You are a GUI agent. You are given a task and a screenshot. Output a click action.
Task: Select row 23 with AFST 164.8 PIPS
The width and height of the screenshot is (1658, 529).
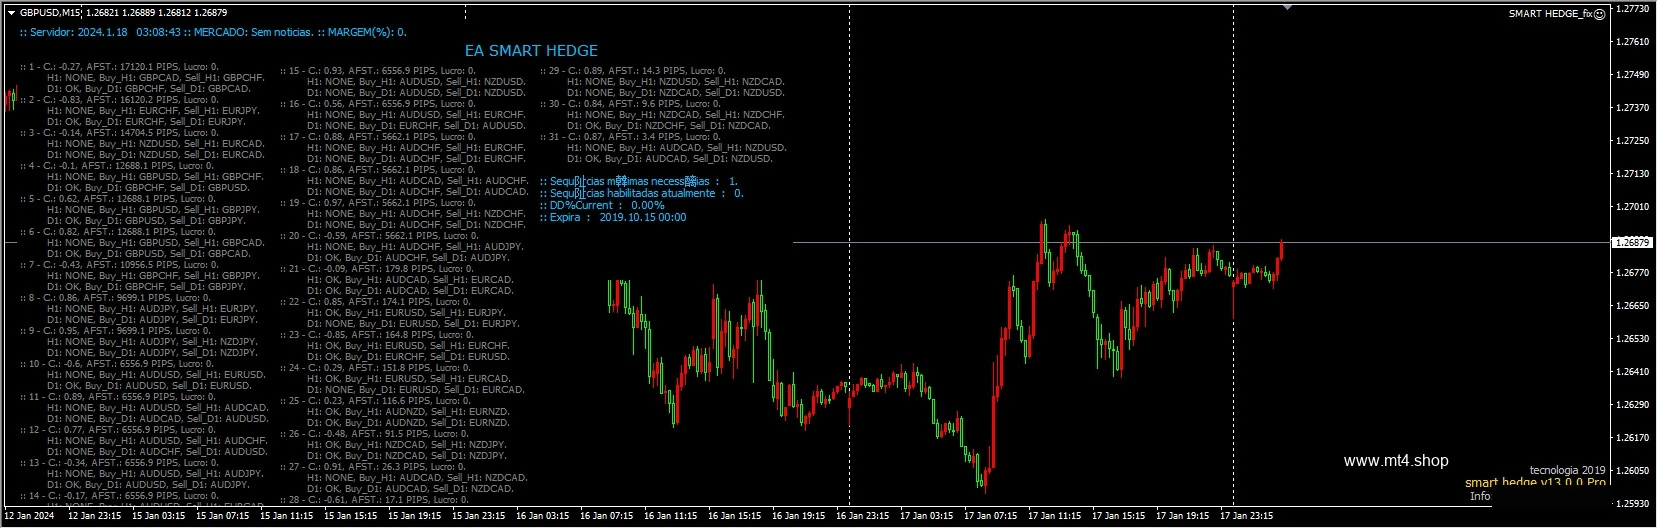376,335
